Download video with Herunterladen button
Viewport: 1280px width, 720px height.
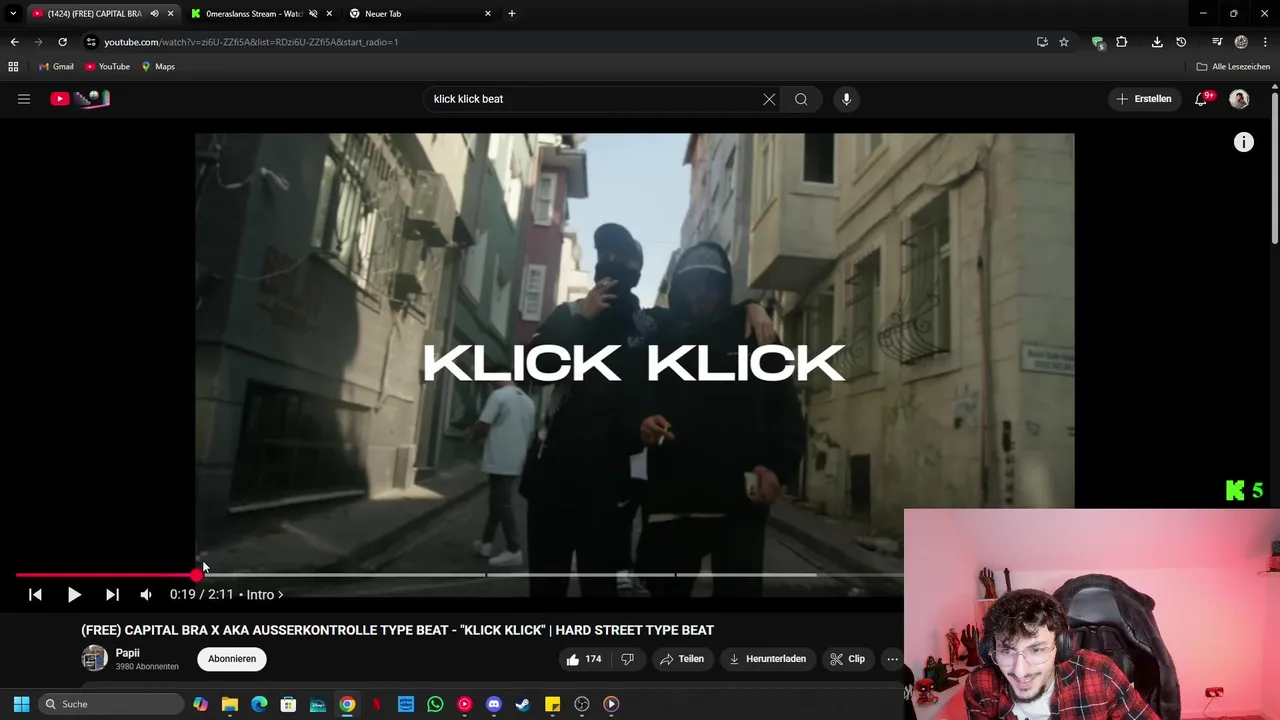click(767, 659)
